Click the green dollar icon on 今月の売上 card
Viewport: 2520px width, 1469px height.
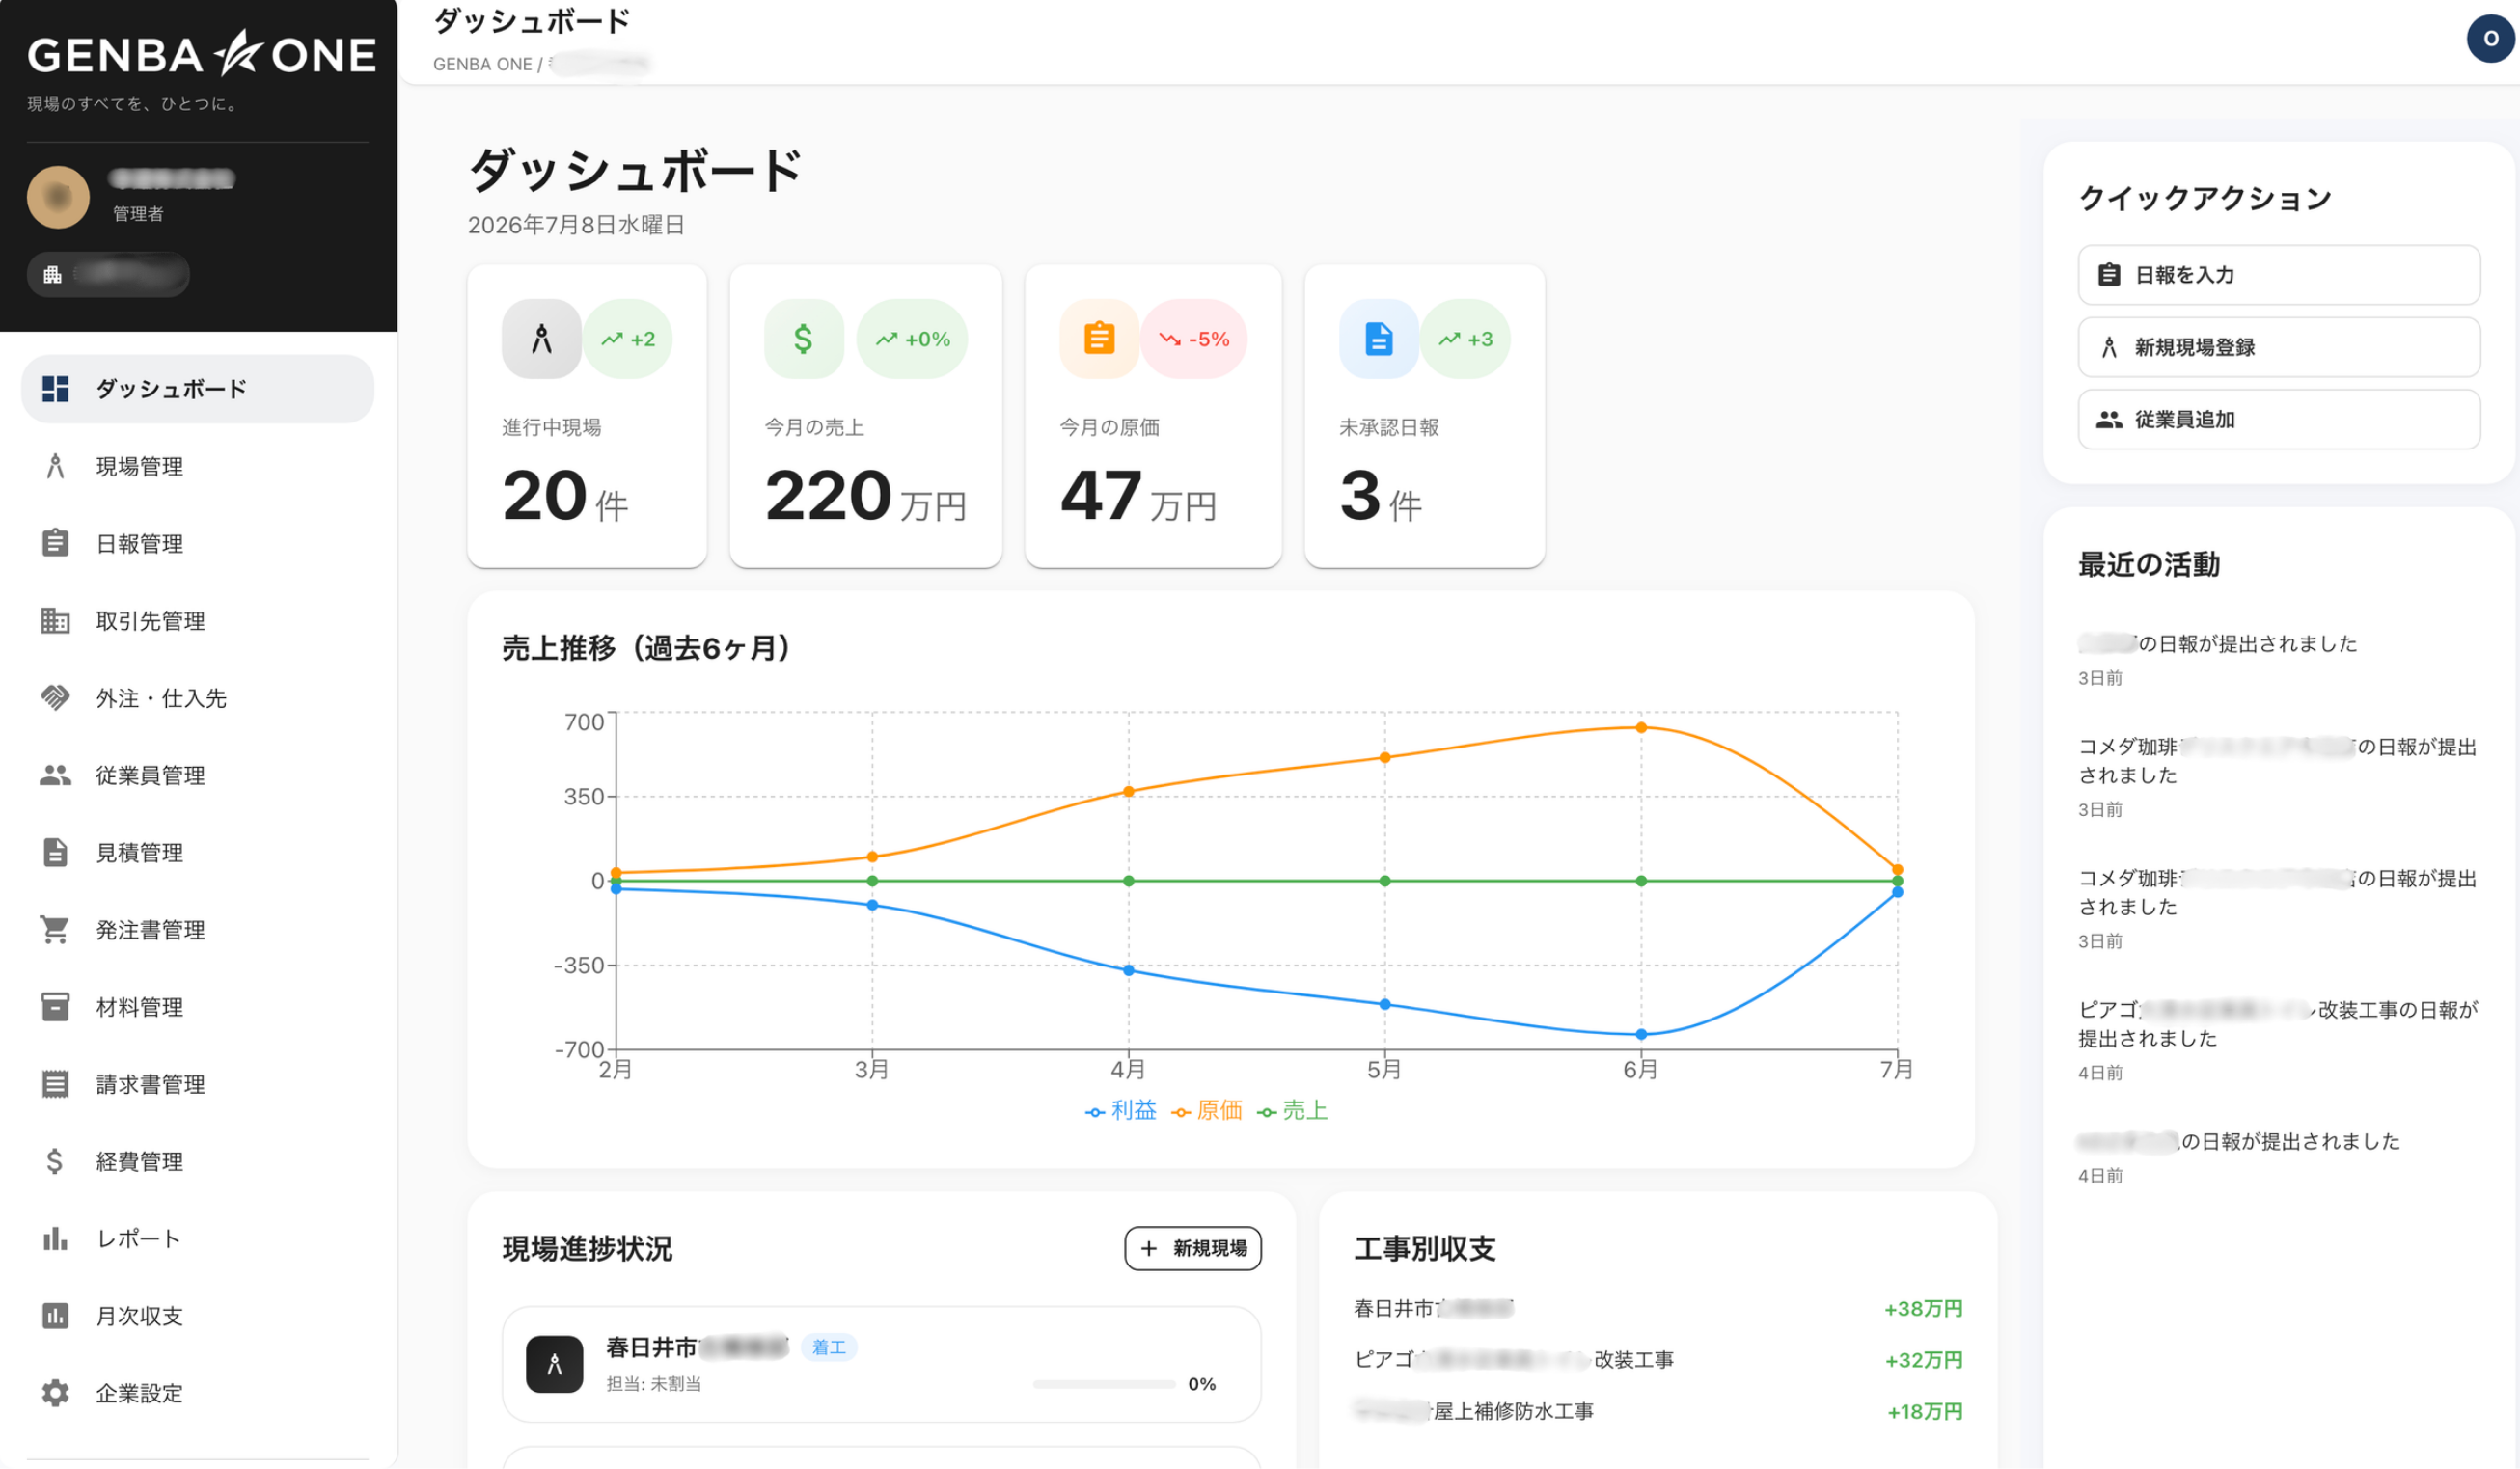[804, 339]
